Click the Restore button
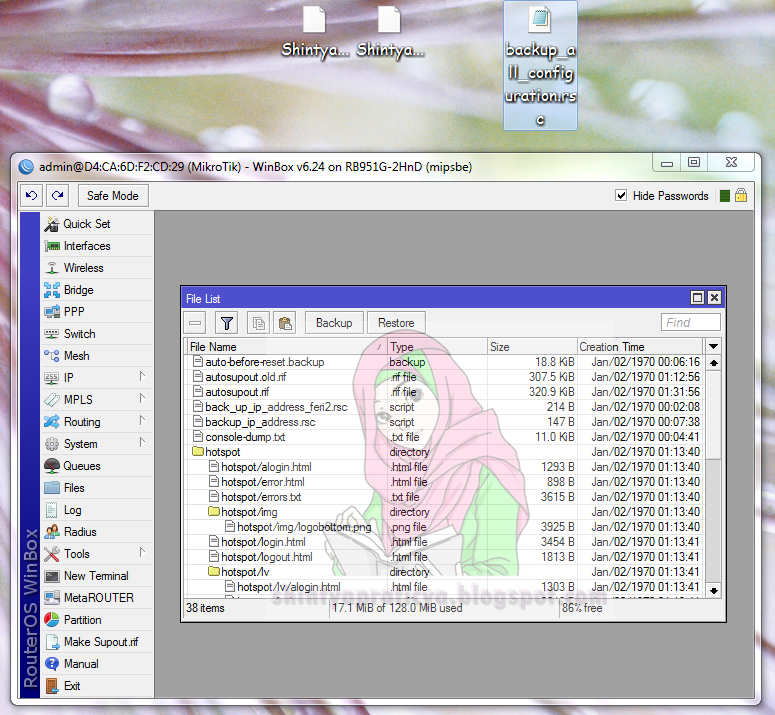This screenshot has height=715, width=775. tap(396, 323)
